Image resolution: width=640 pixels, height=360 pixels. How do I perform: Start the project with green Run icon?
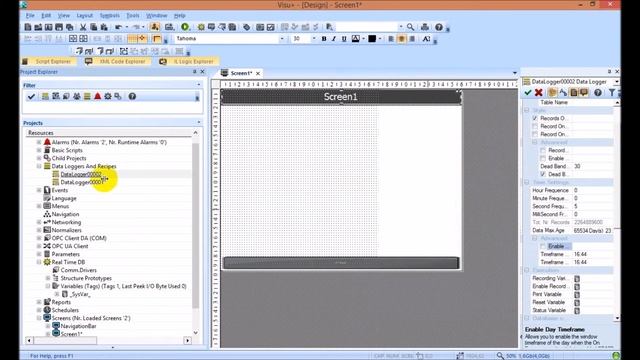[x=185, y=27]
